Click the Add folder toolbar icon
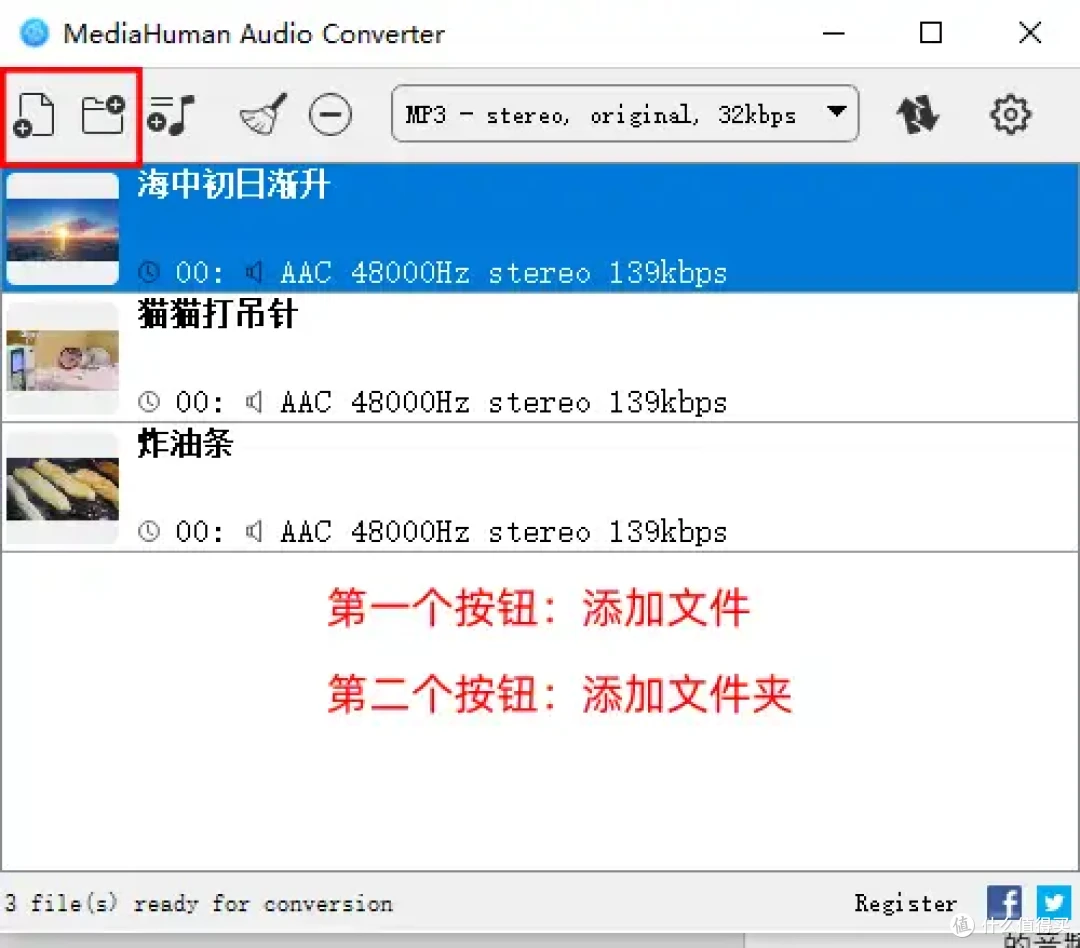The image size is (1080, 948). [103, 114]
